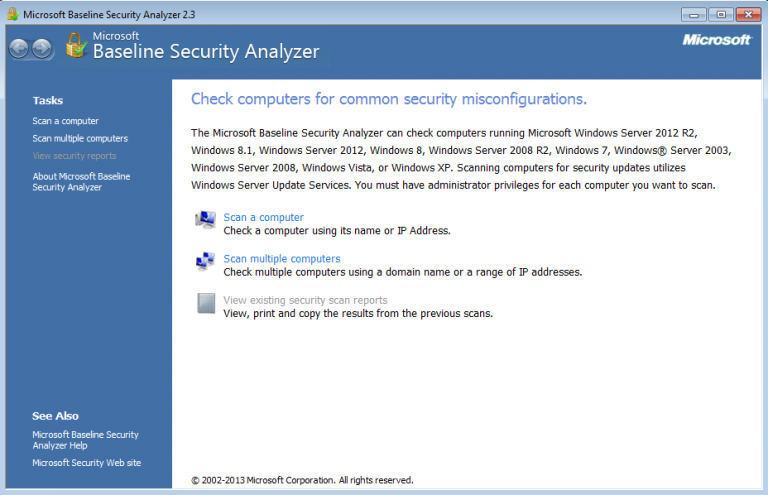Click the title bar application icon

[12, 14]
